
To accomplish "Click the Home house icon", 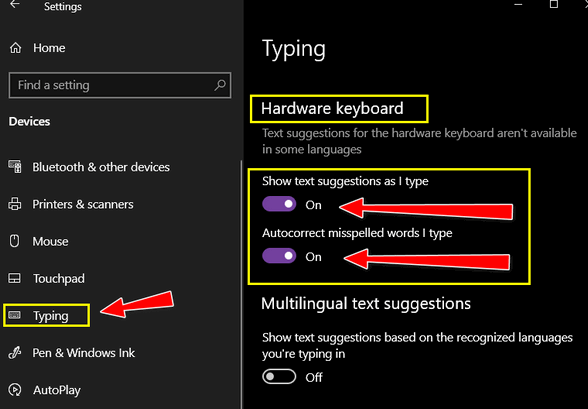I will point(15,48).
